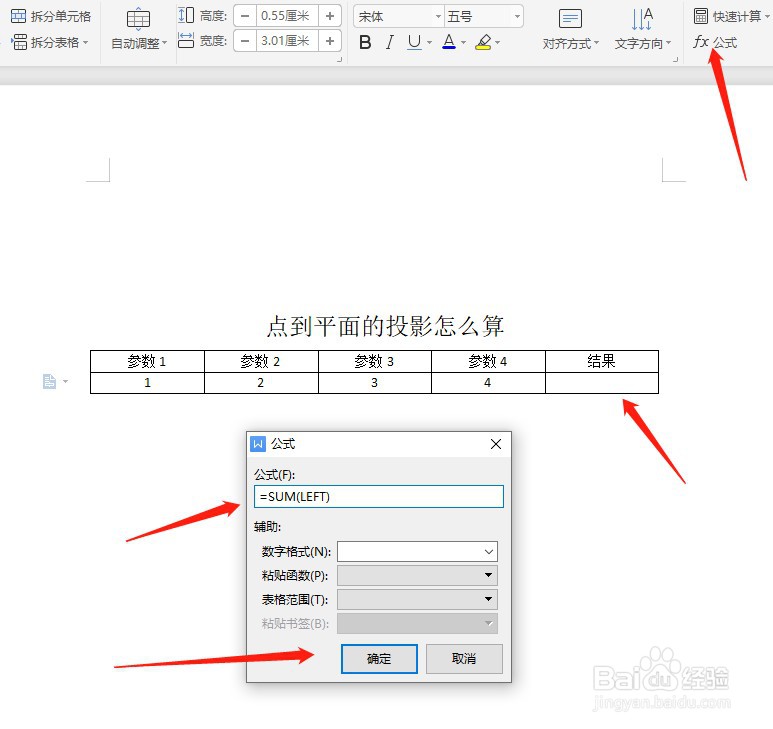Image resolution: width=773 pixels, height=729 pixels.
Task: Click the formula field with =SUM(LEFT)
Action: click(379, 496)
